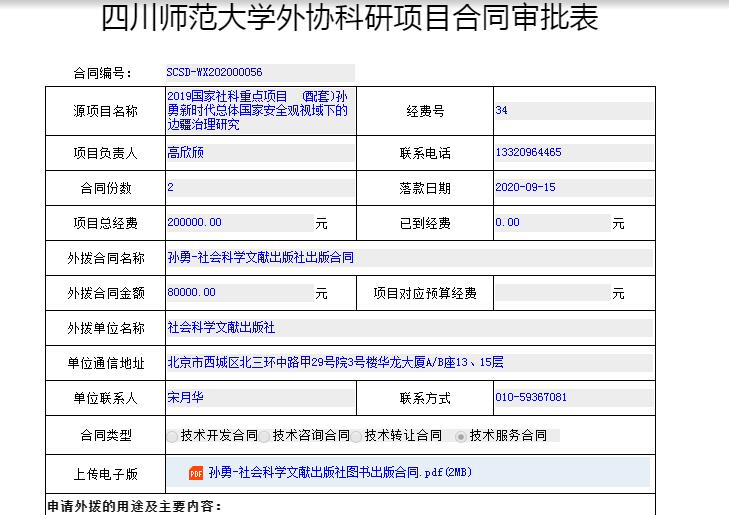Select the 技术服务合同 radio button
Viewport: 729px width, 515px height.
461,436
